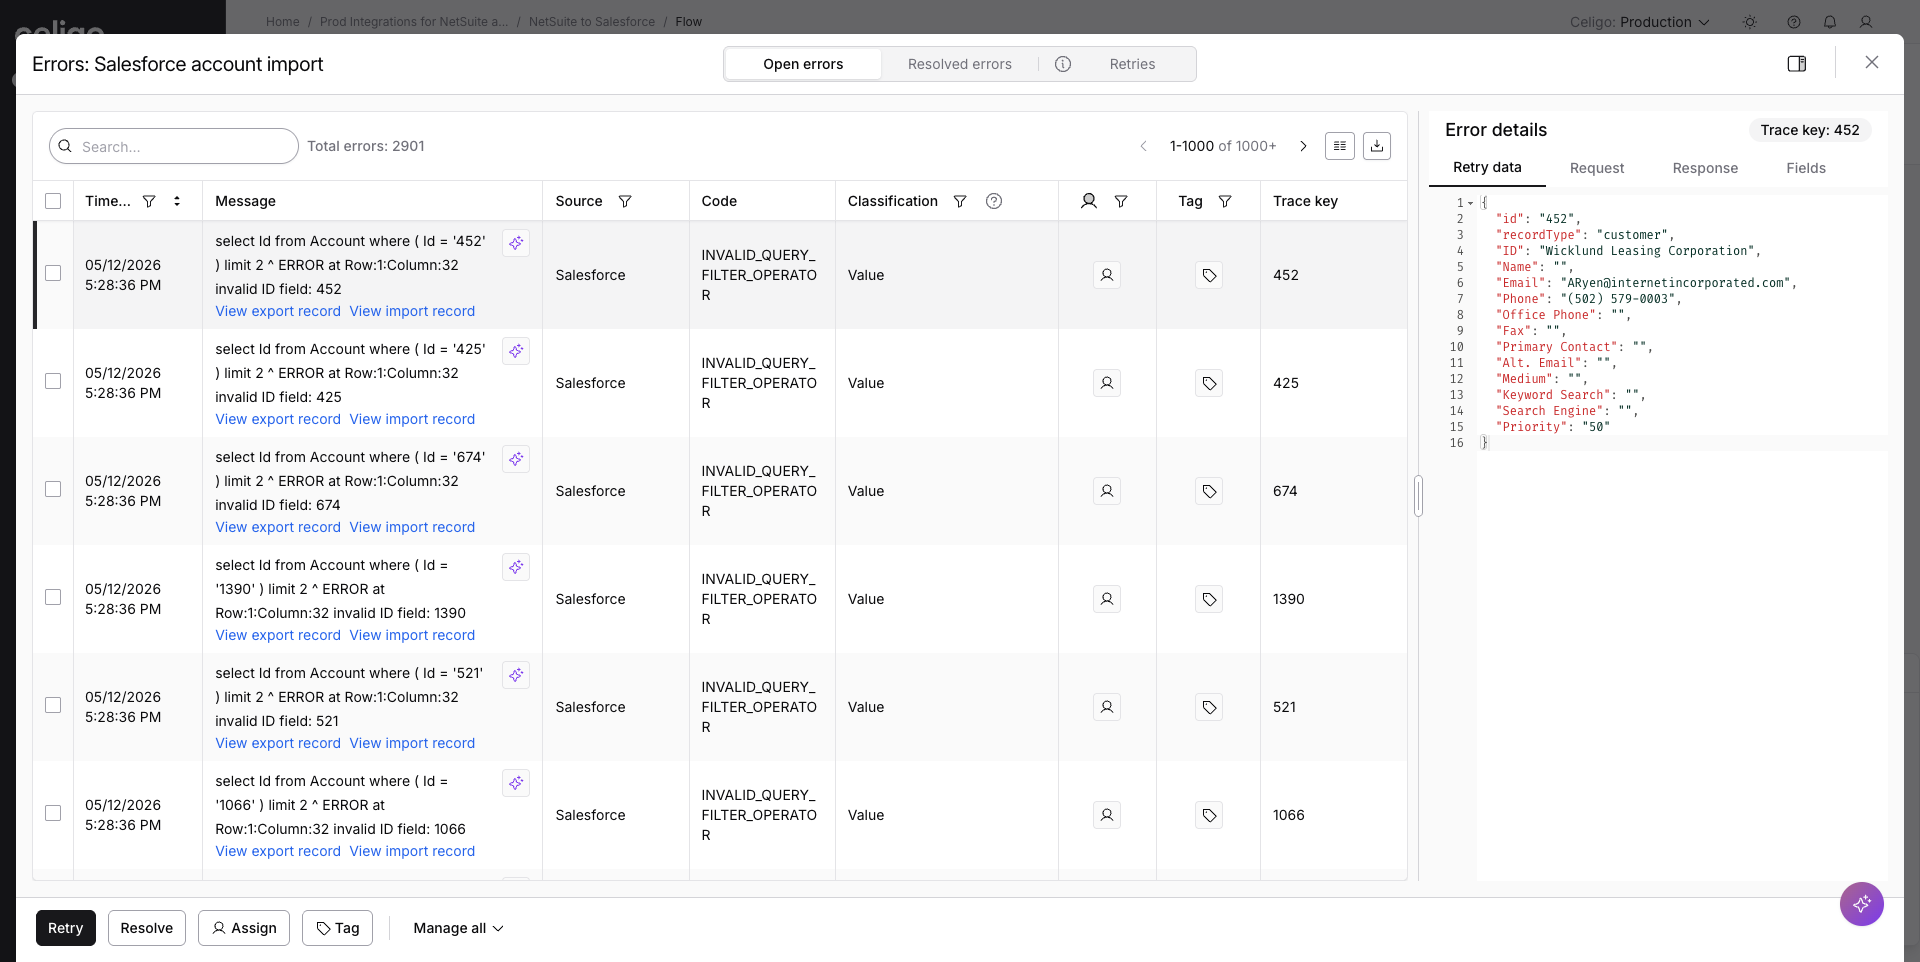
Task: Click the AI sparkle icon in the 452 error row
Action: [516, 243]
